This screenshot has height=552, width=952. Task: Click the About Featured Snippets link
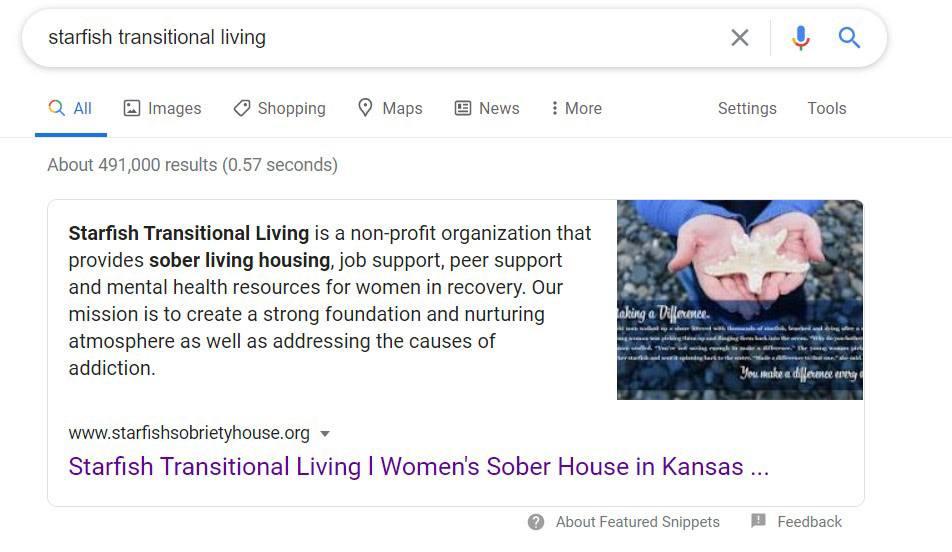coord(638,522)
